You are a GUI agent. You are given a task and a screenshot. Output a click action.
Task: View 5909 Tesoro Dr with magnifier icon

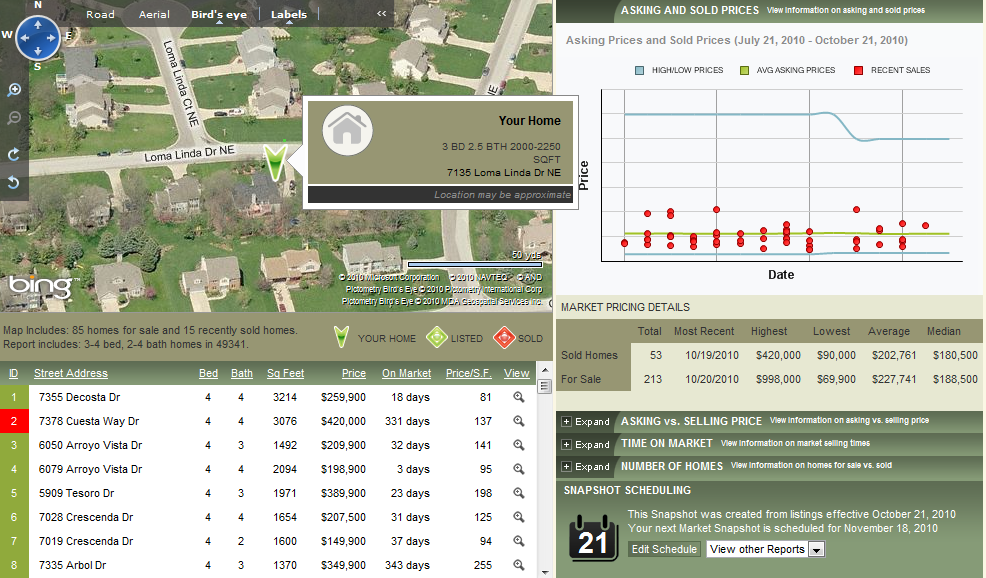519,492
